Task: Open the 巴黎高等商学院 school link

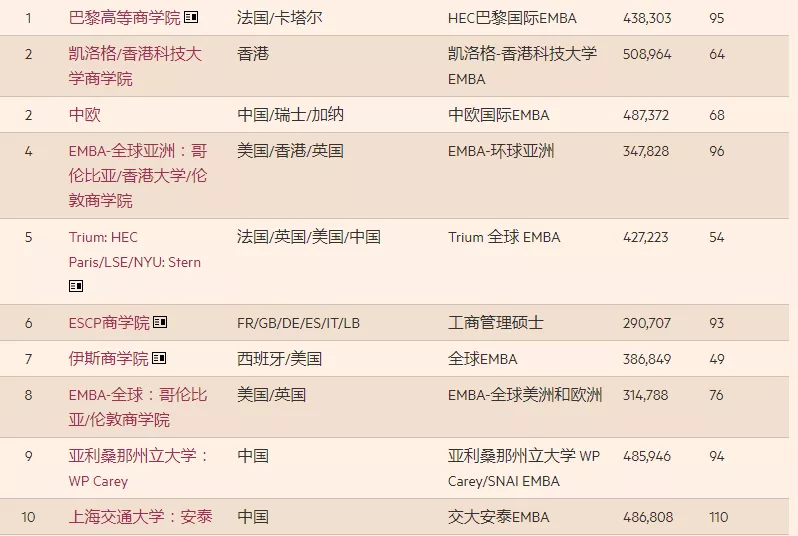Action: (x=124, y=18)
